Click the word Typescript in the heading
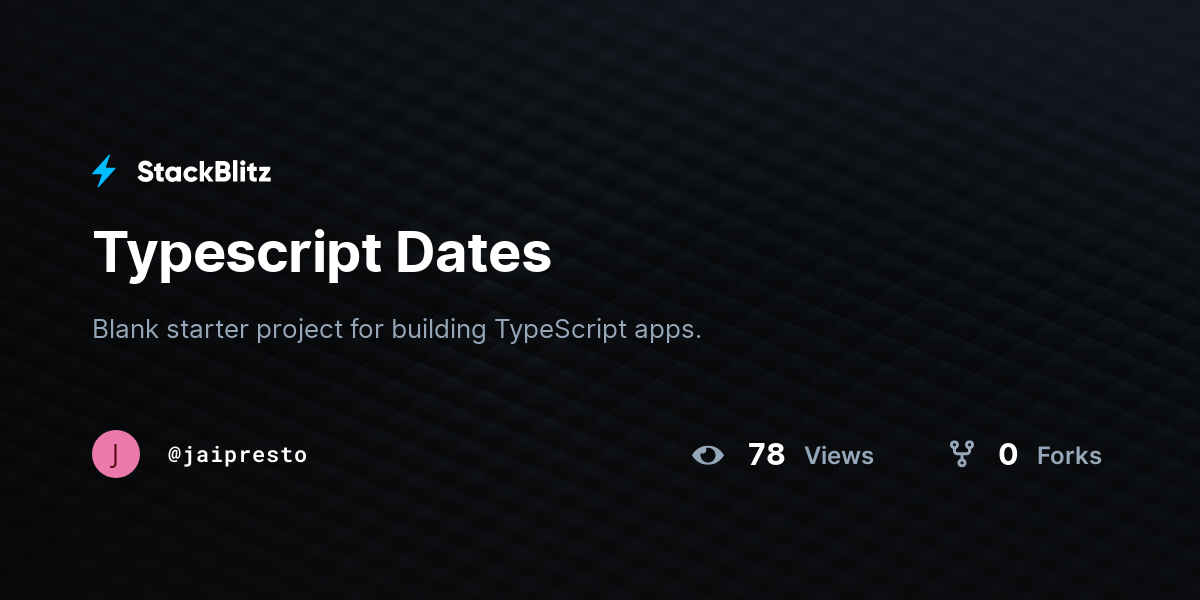Screen dimensions: 1200x600 point(237,253)
